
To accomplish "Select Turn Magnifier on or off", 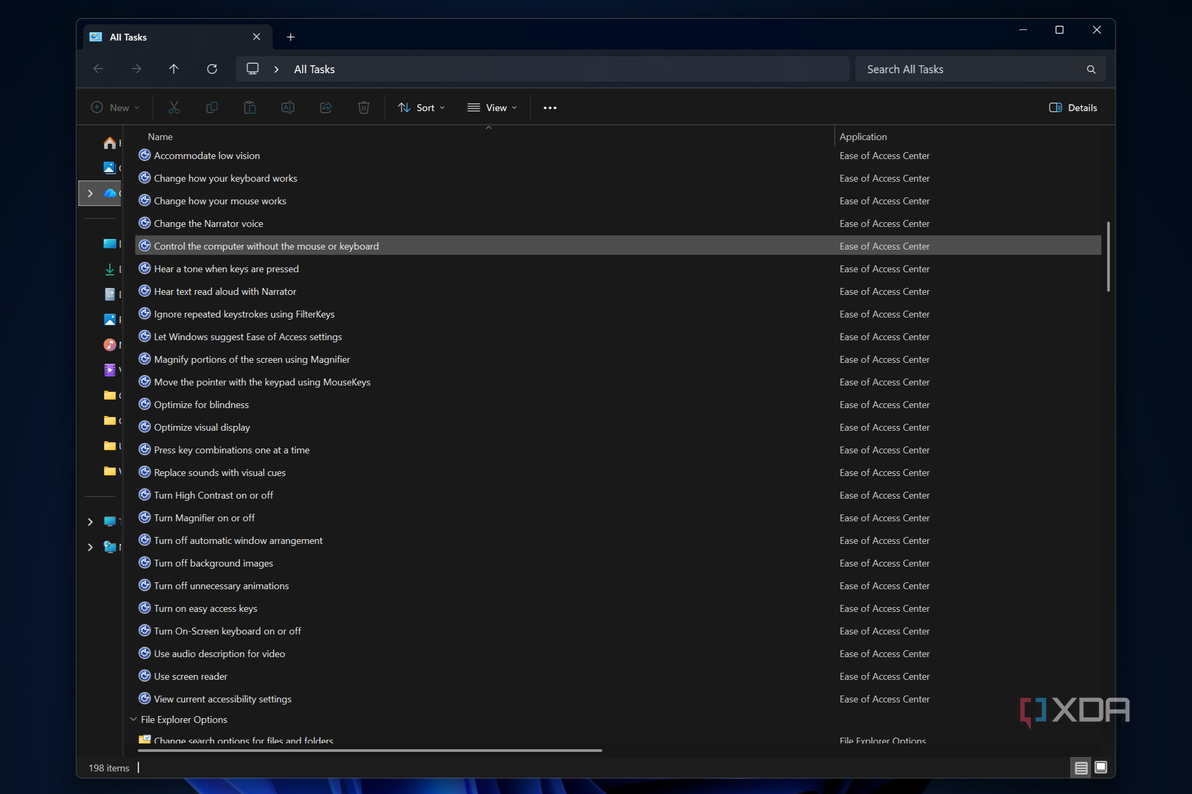I will (x=204, y=518).
